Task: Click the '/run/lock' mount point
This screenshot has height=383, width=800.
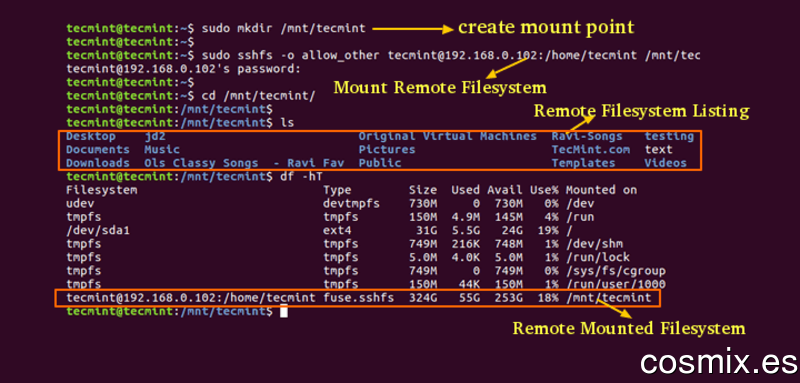Action: coord(597,257)
